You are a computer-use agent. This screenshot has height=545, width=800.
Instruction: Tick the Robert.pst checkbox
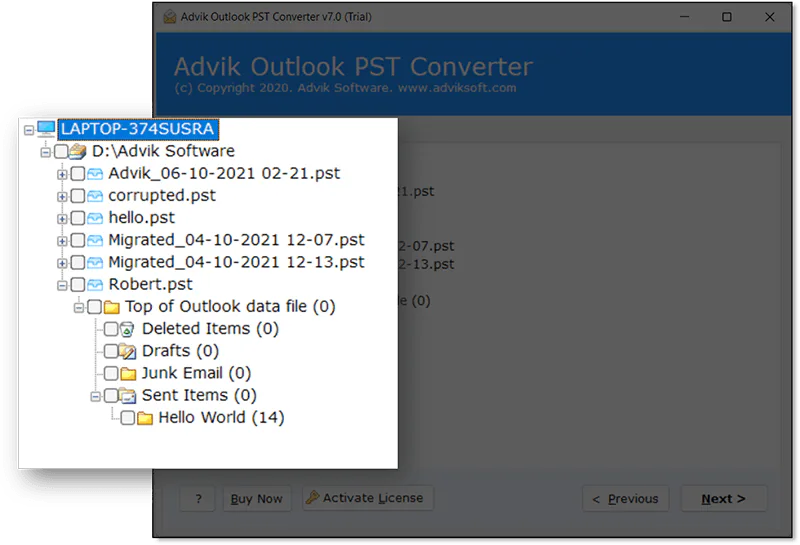[78, 284]
